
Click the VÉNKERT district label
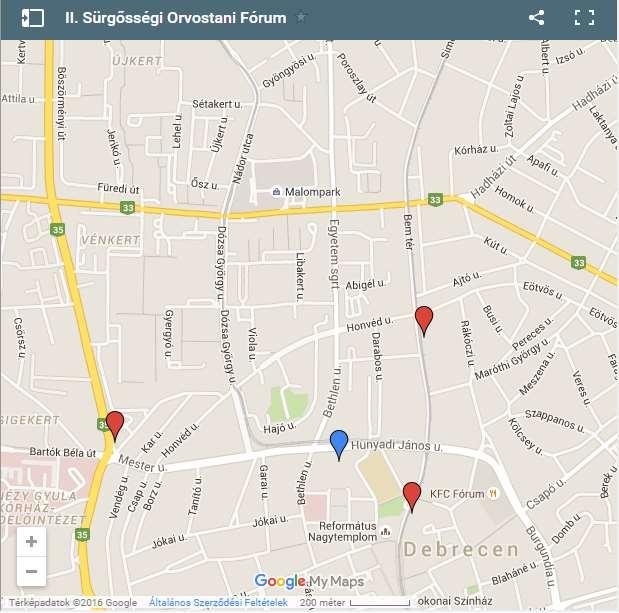(111, 240)
